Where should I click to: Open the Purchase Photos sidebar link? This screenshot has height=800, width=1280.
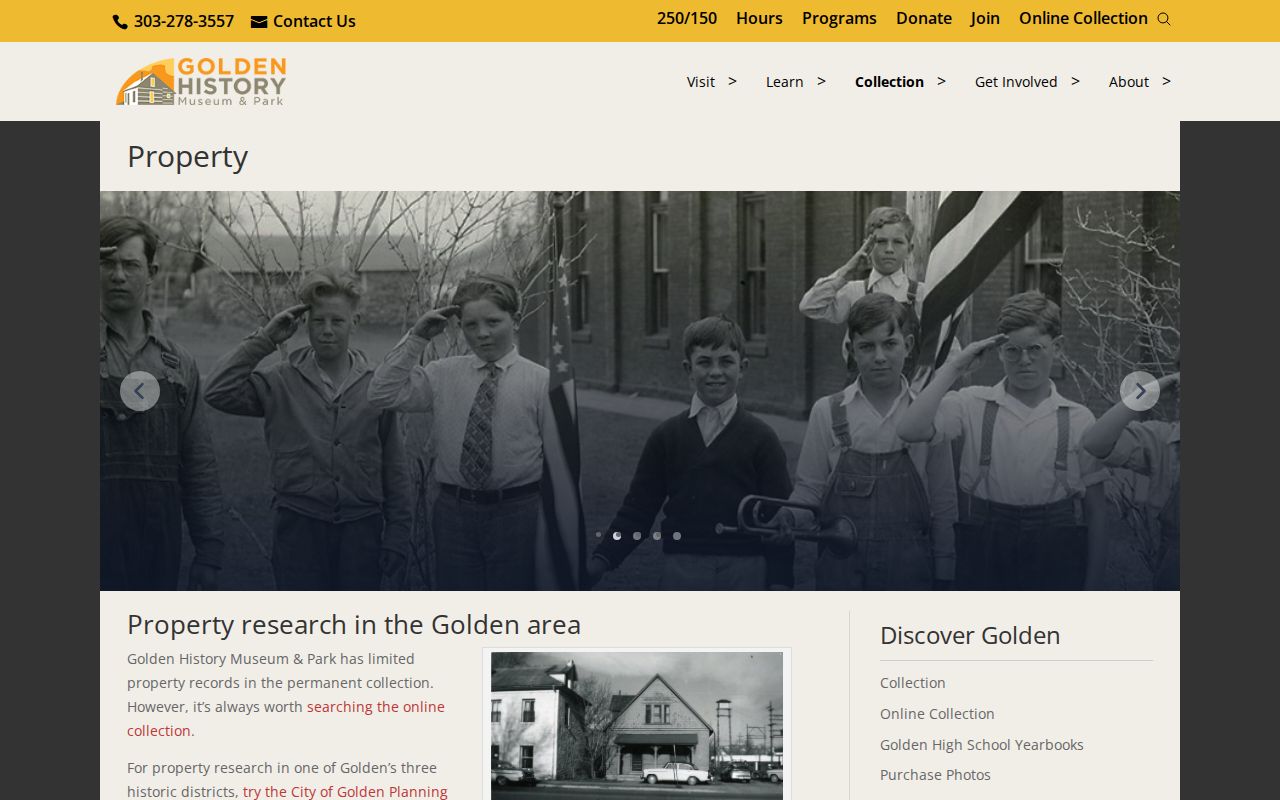[x=935, y=775]
